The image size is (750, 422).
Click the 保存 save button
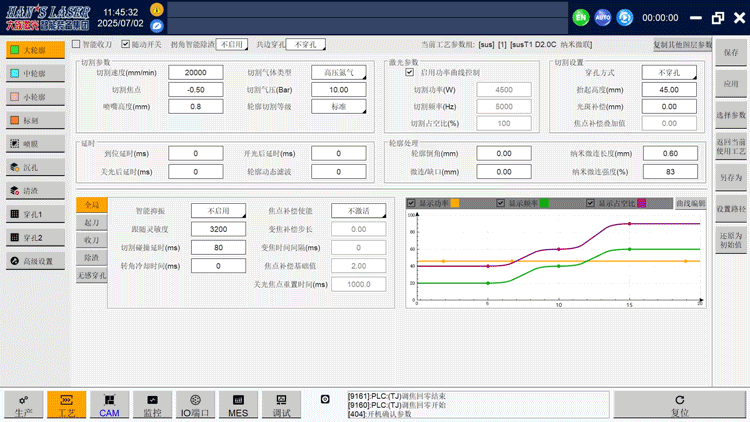coord(731,52)
